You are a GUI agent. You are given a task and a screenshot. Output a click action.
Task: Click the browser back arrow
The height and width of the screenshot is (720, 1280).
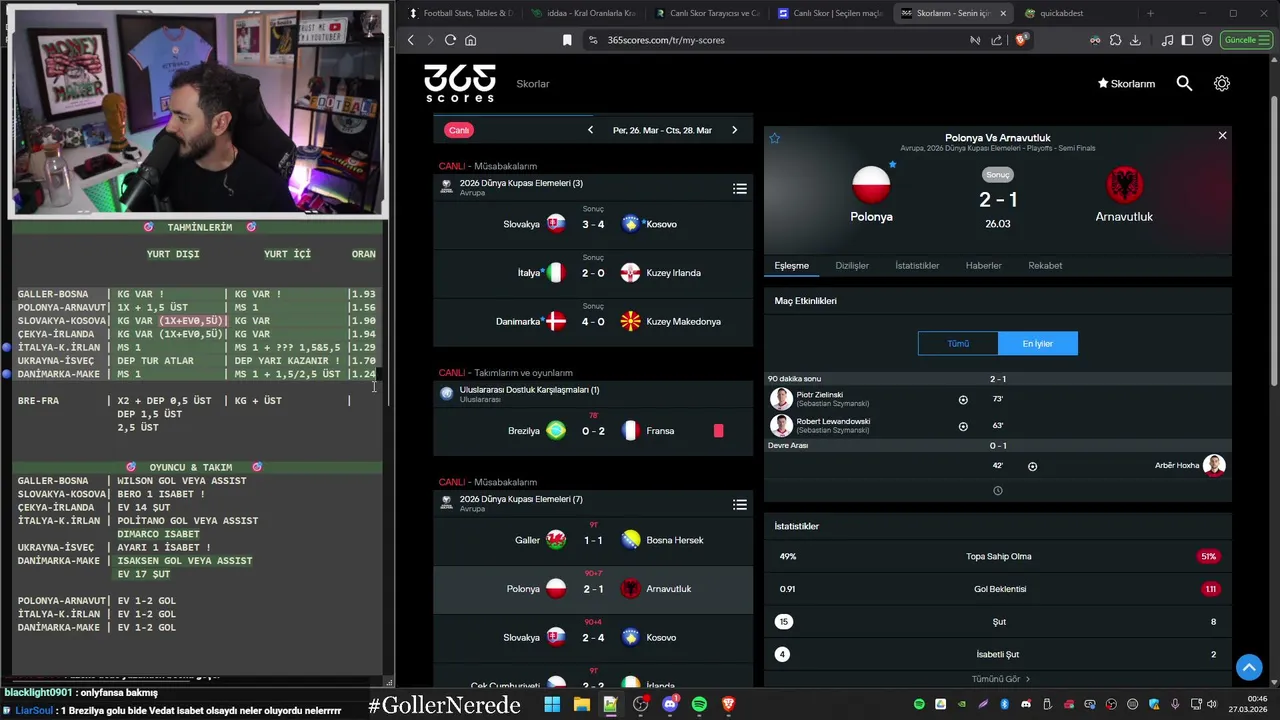tap(411, 40)
